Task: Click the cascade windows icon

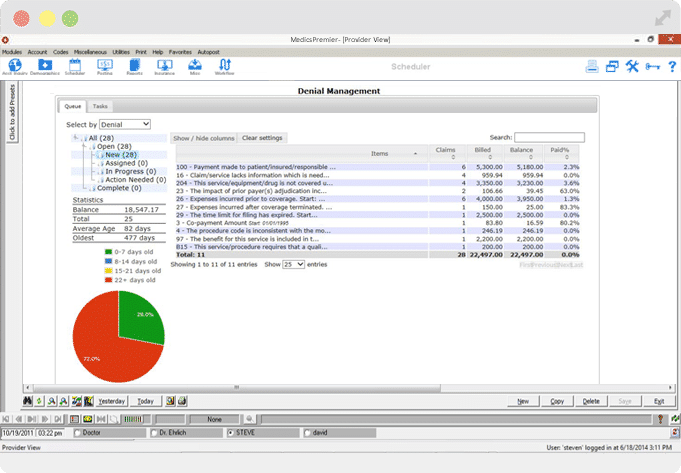Action: pyautogui.click(x=612, y=66)
